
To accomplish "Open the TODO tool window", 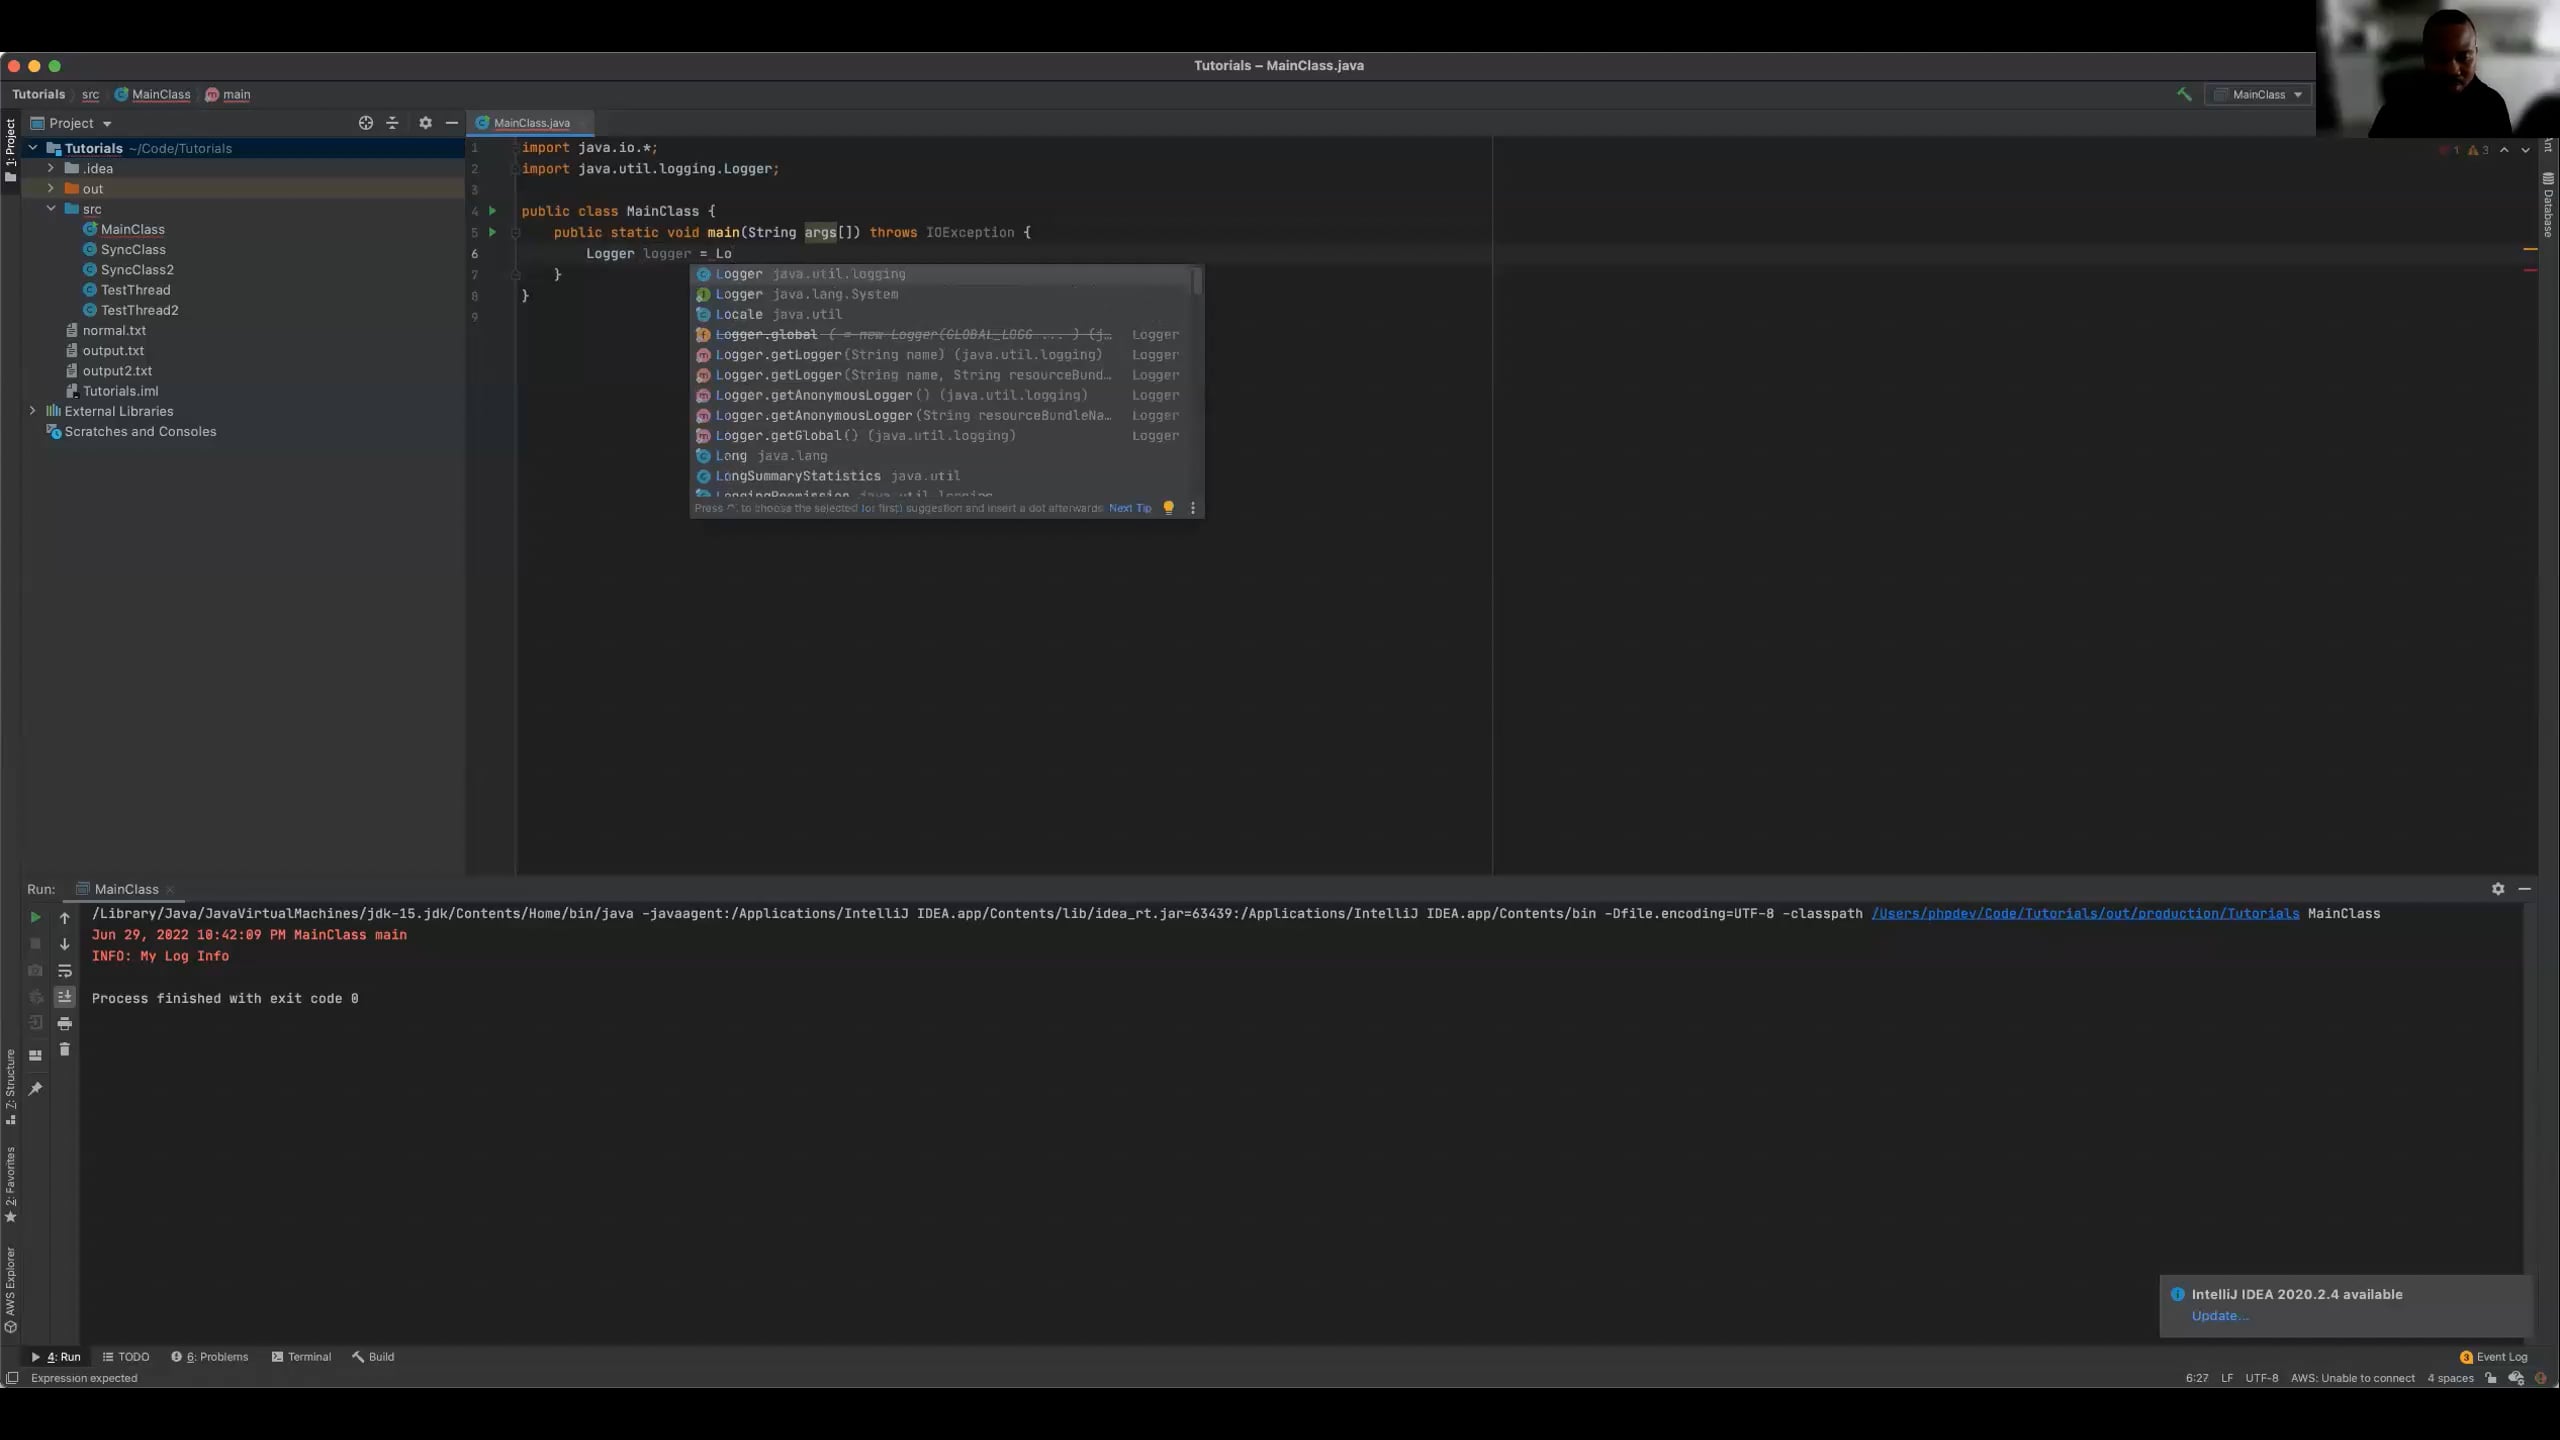I will pyautogui.click(x=125, y=1356).
